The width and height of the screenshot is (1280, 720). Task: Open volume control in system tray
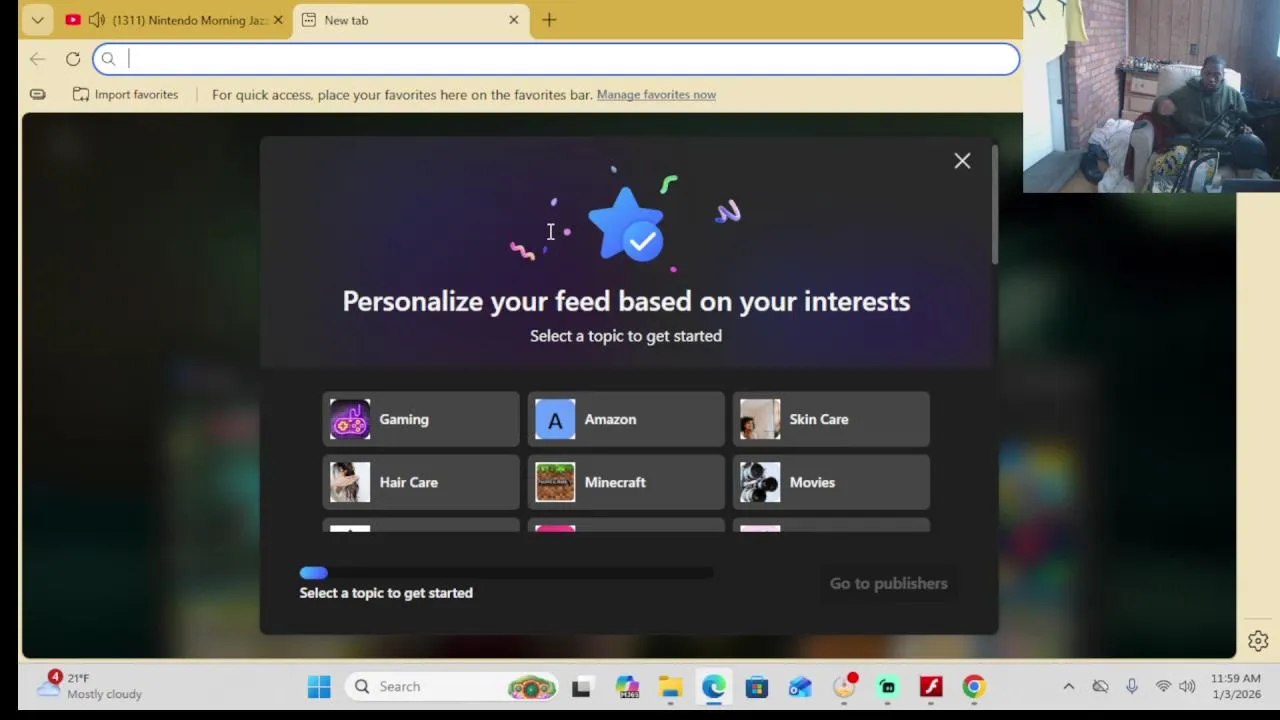[x=1187, y=686]
